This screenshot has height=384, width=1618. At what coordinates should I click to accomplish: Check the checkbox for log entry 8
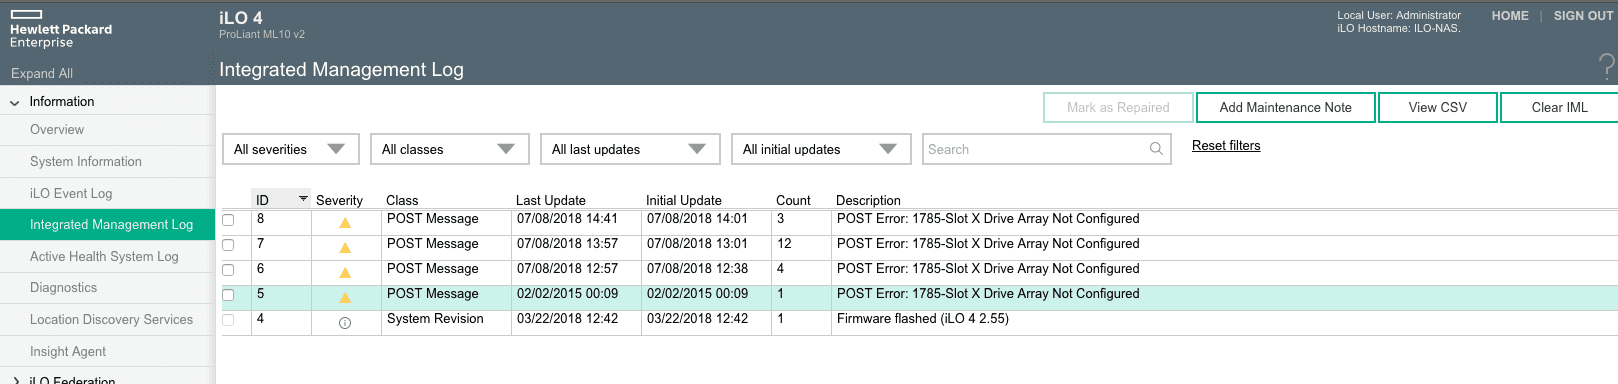pos(228,220)
